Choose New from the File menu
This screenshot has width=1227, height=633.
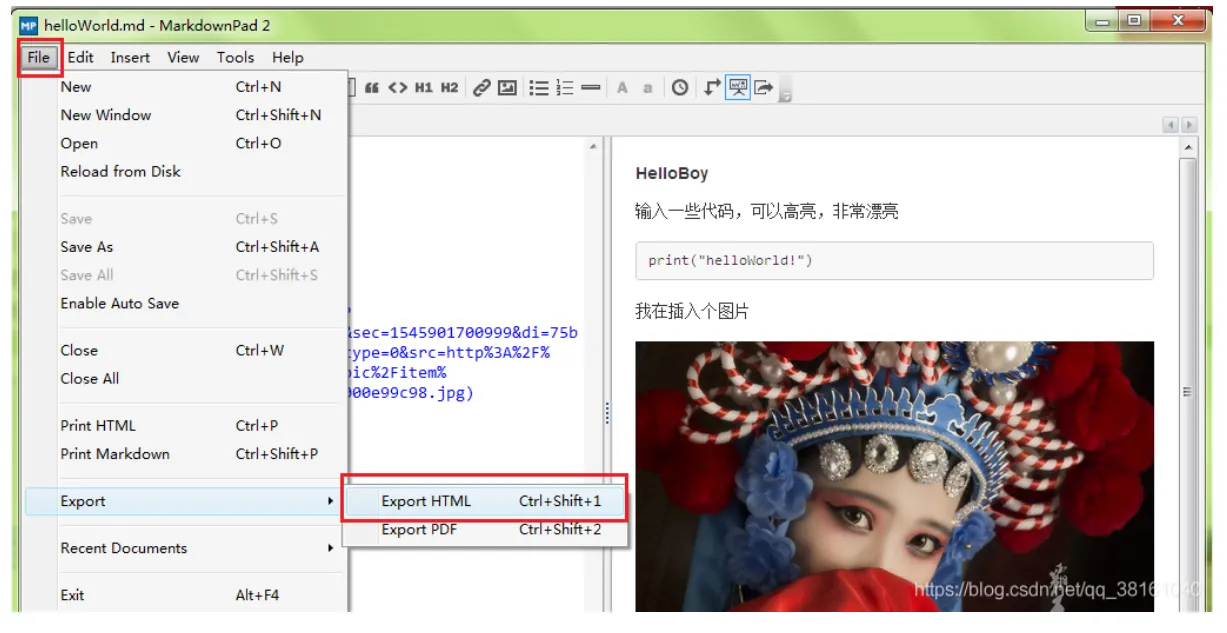click(186, 87)
